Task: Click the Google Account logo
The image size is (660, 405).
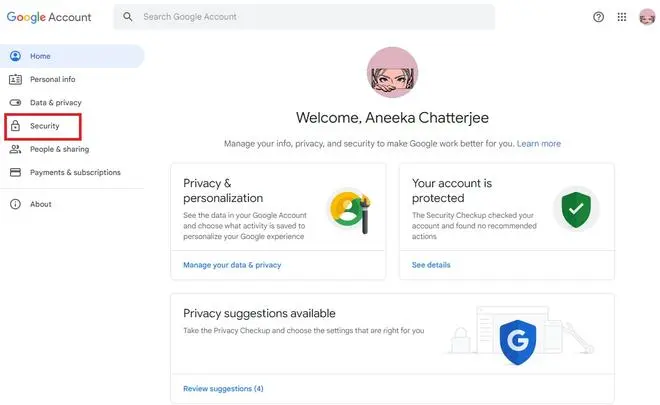Action: [x=49, y=17]
